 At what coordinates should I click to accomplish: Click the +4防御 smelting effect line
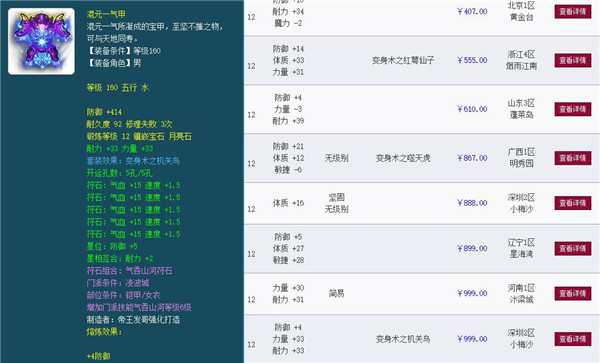tap(98, 356)
